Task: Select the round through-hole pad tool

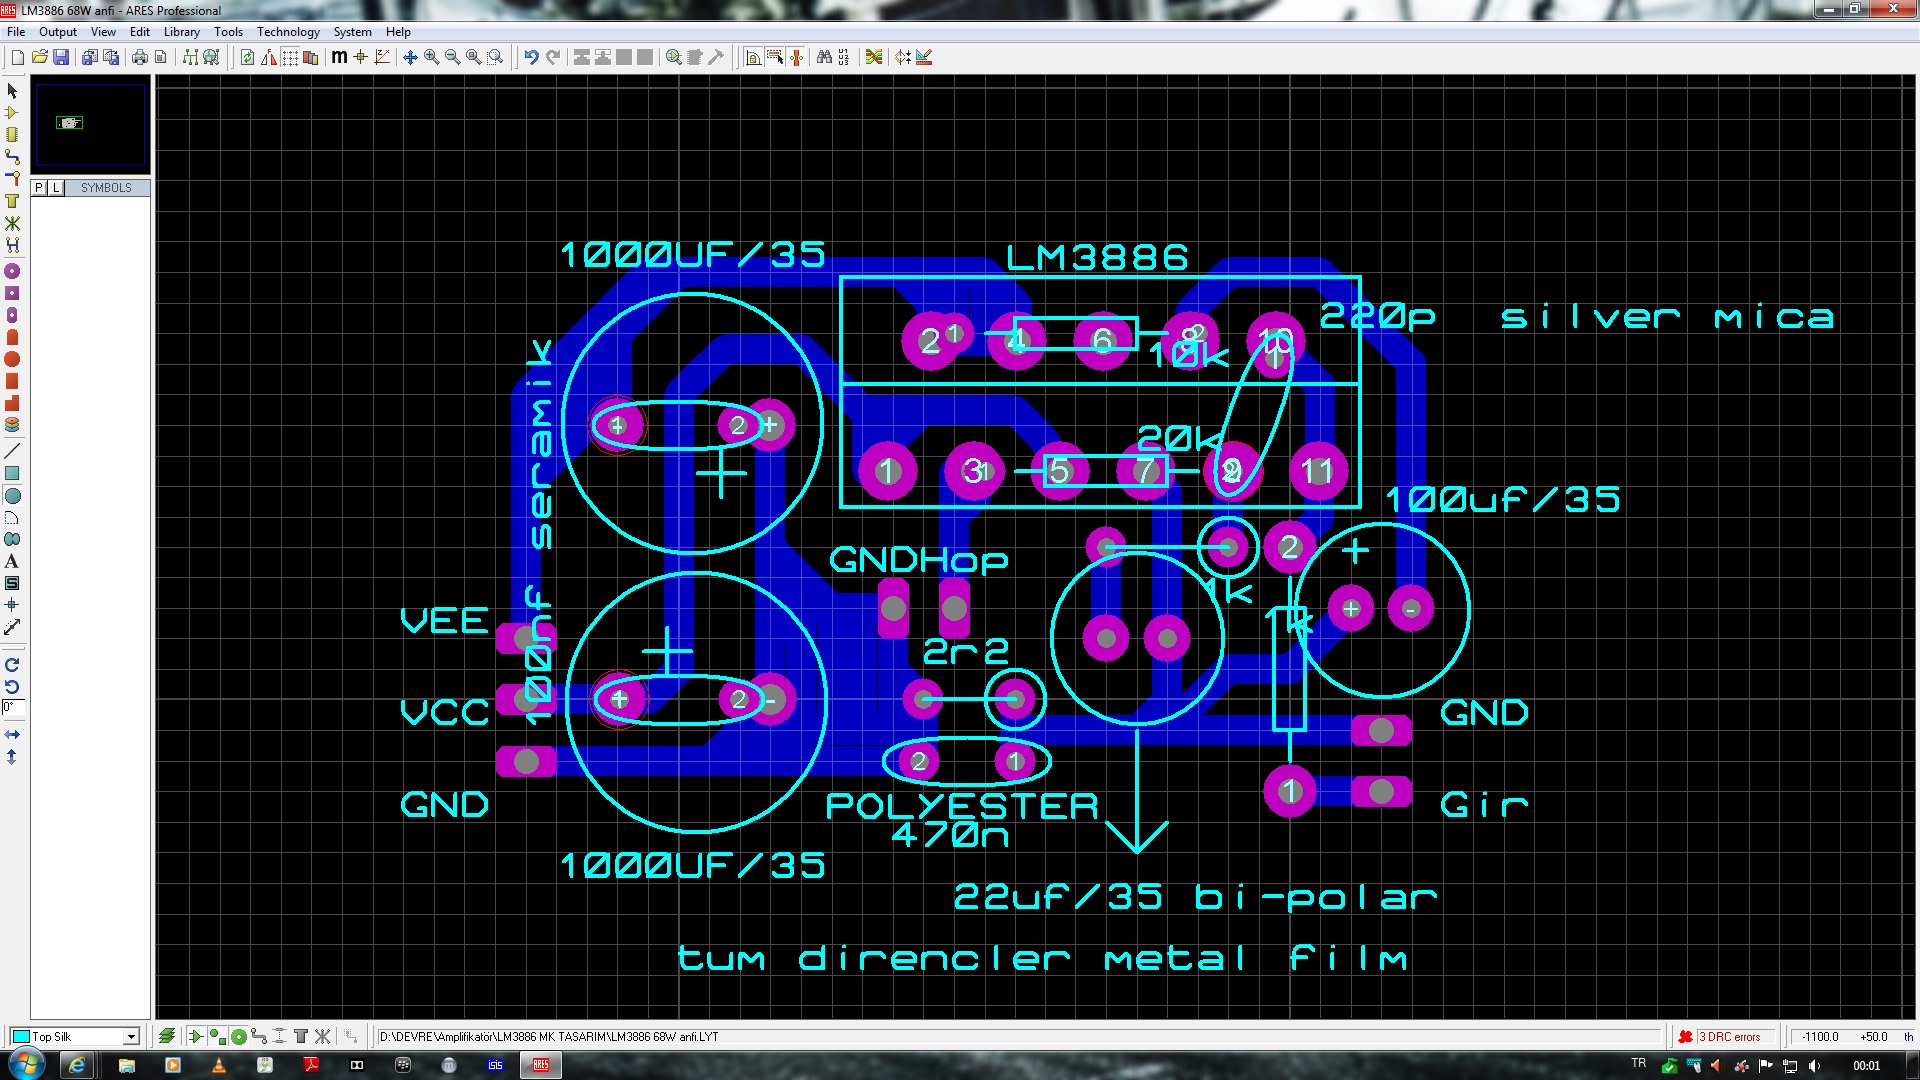Action: click(12, 271)
